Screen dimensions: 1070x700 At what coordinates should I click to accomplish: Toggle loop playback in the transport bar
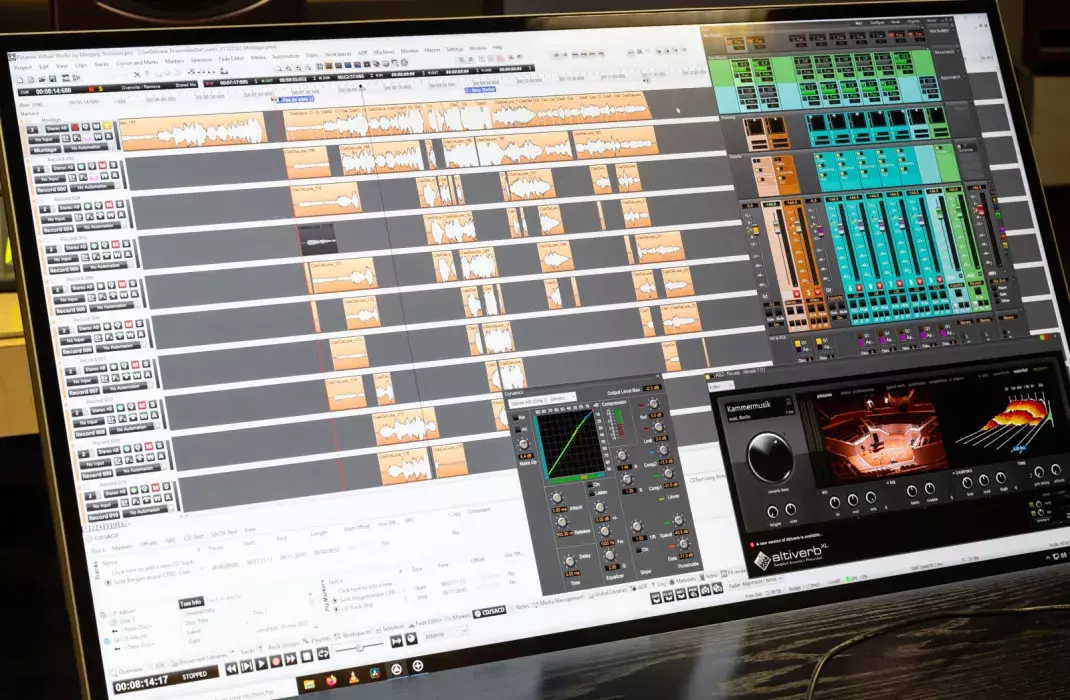(x=323, y=654)
